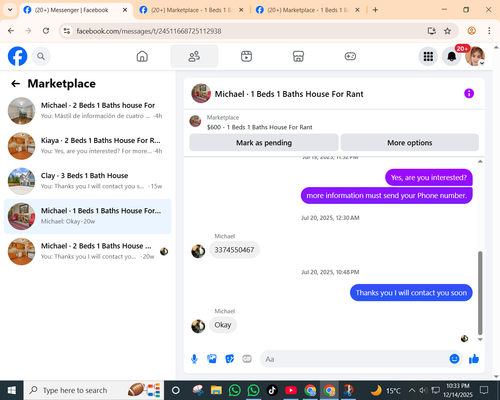This screenshot has width=500, height=400.
Task: Open Chrome three-dot menu
Action: 489,31
